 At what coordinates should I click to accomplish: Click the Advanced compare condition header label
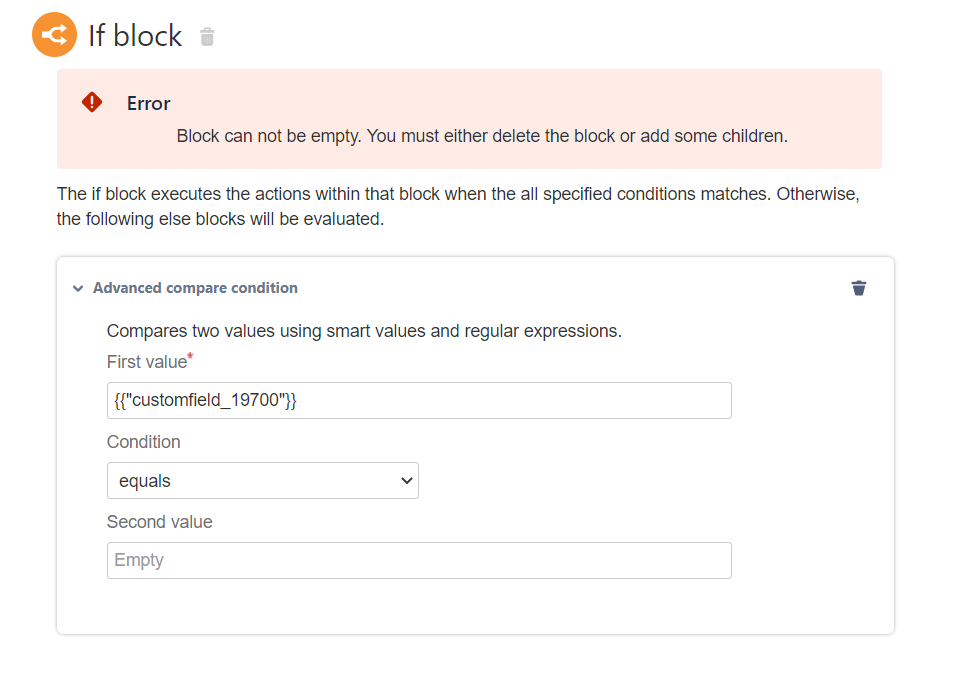point(194,288)
